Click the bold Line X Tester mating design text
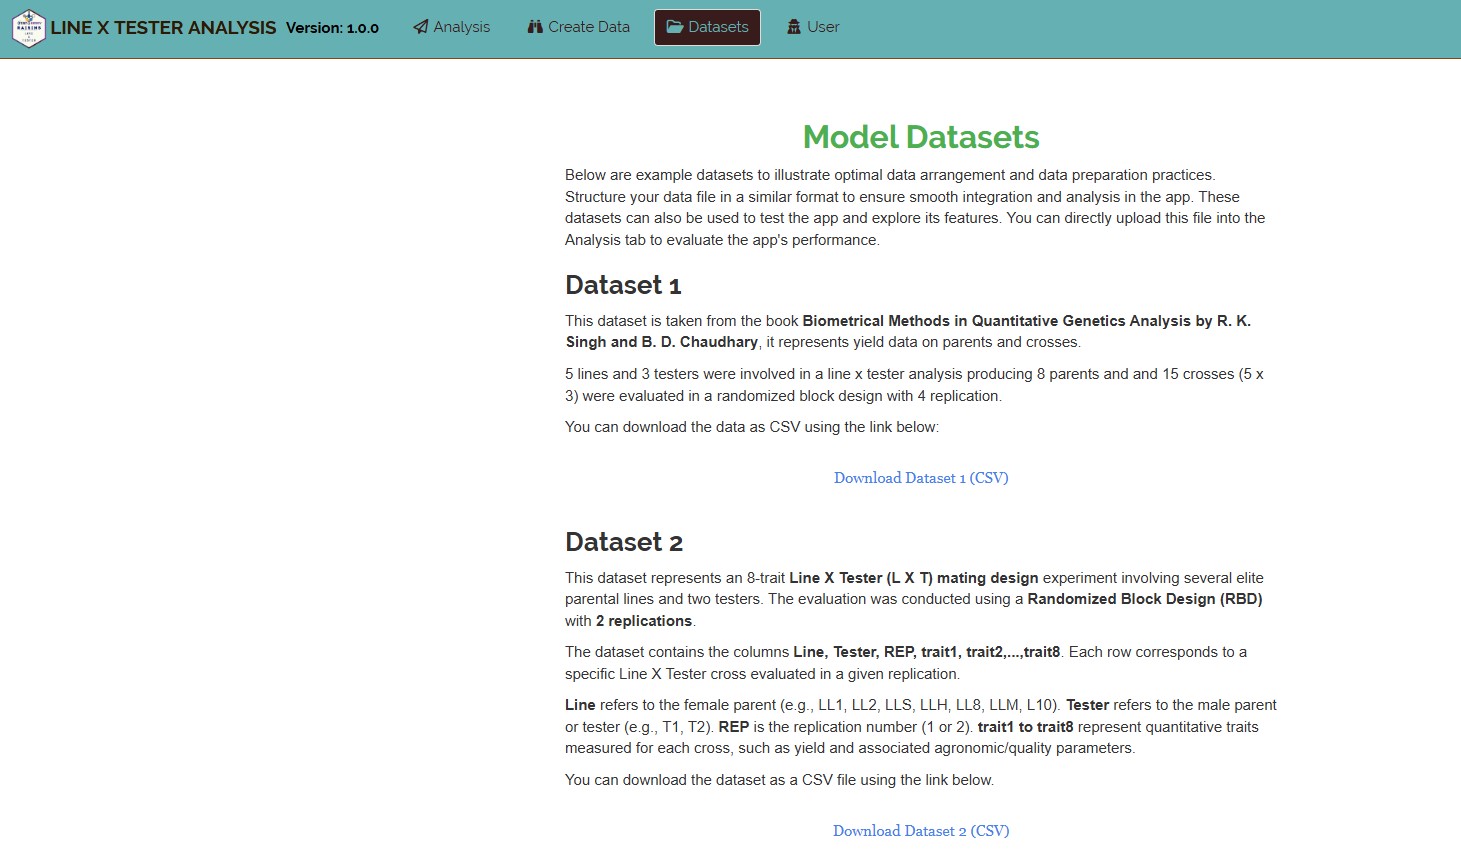The image size is (1461, 867). (914, 578)
